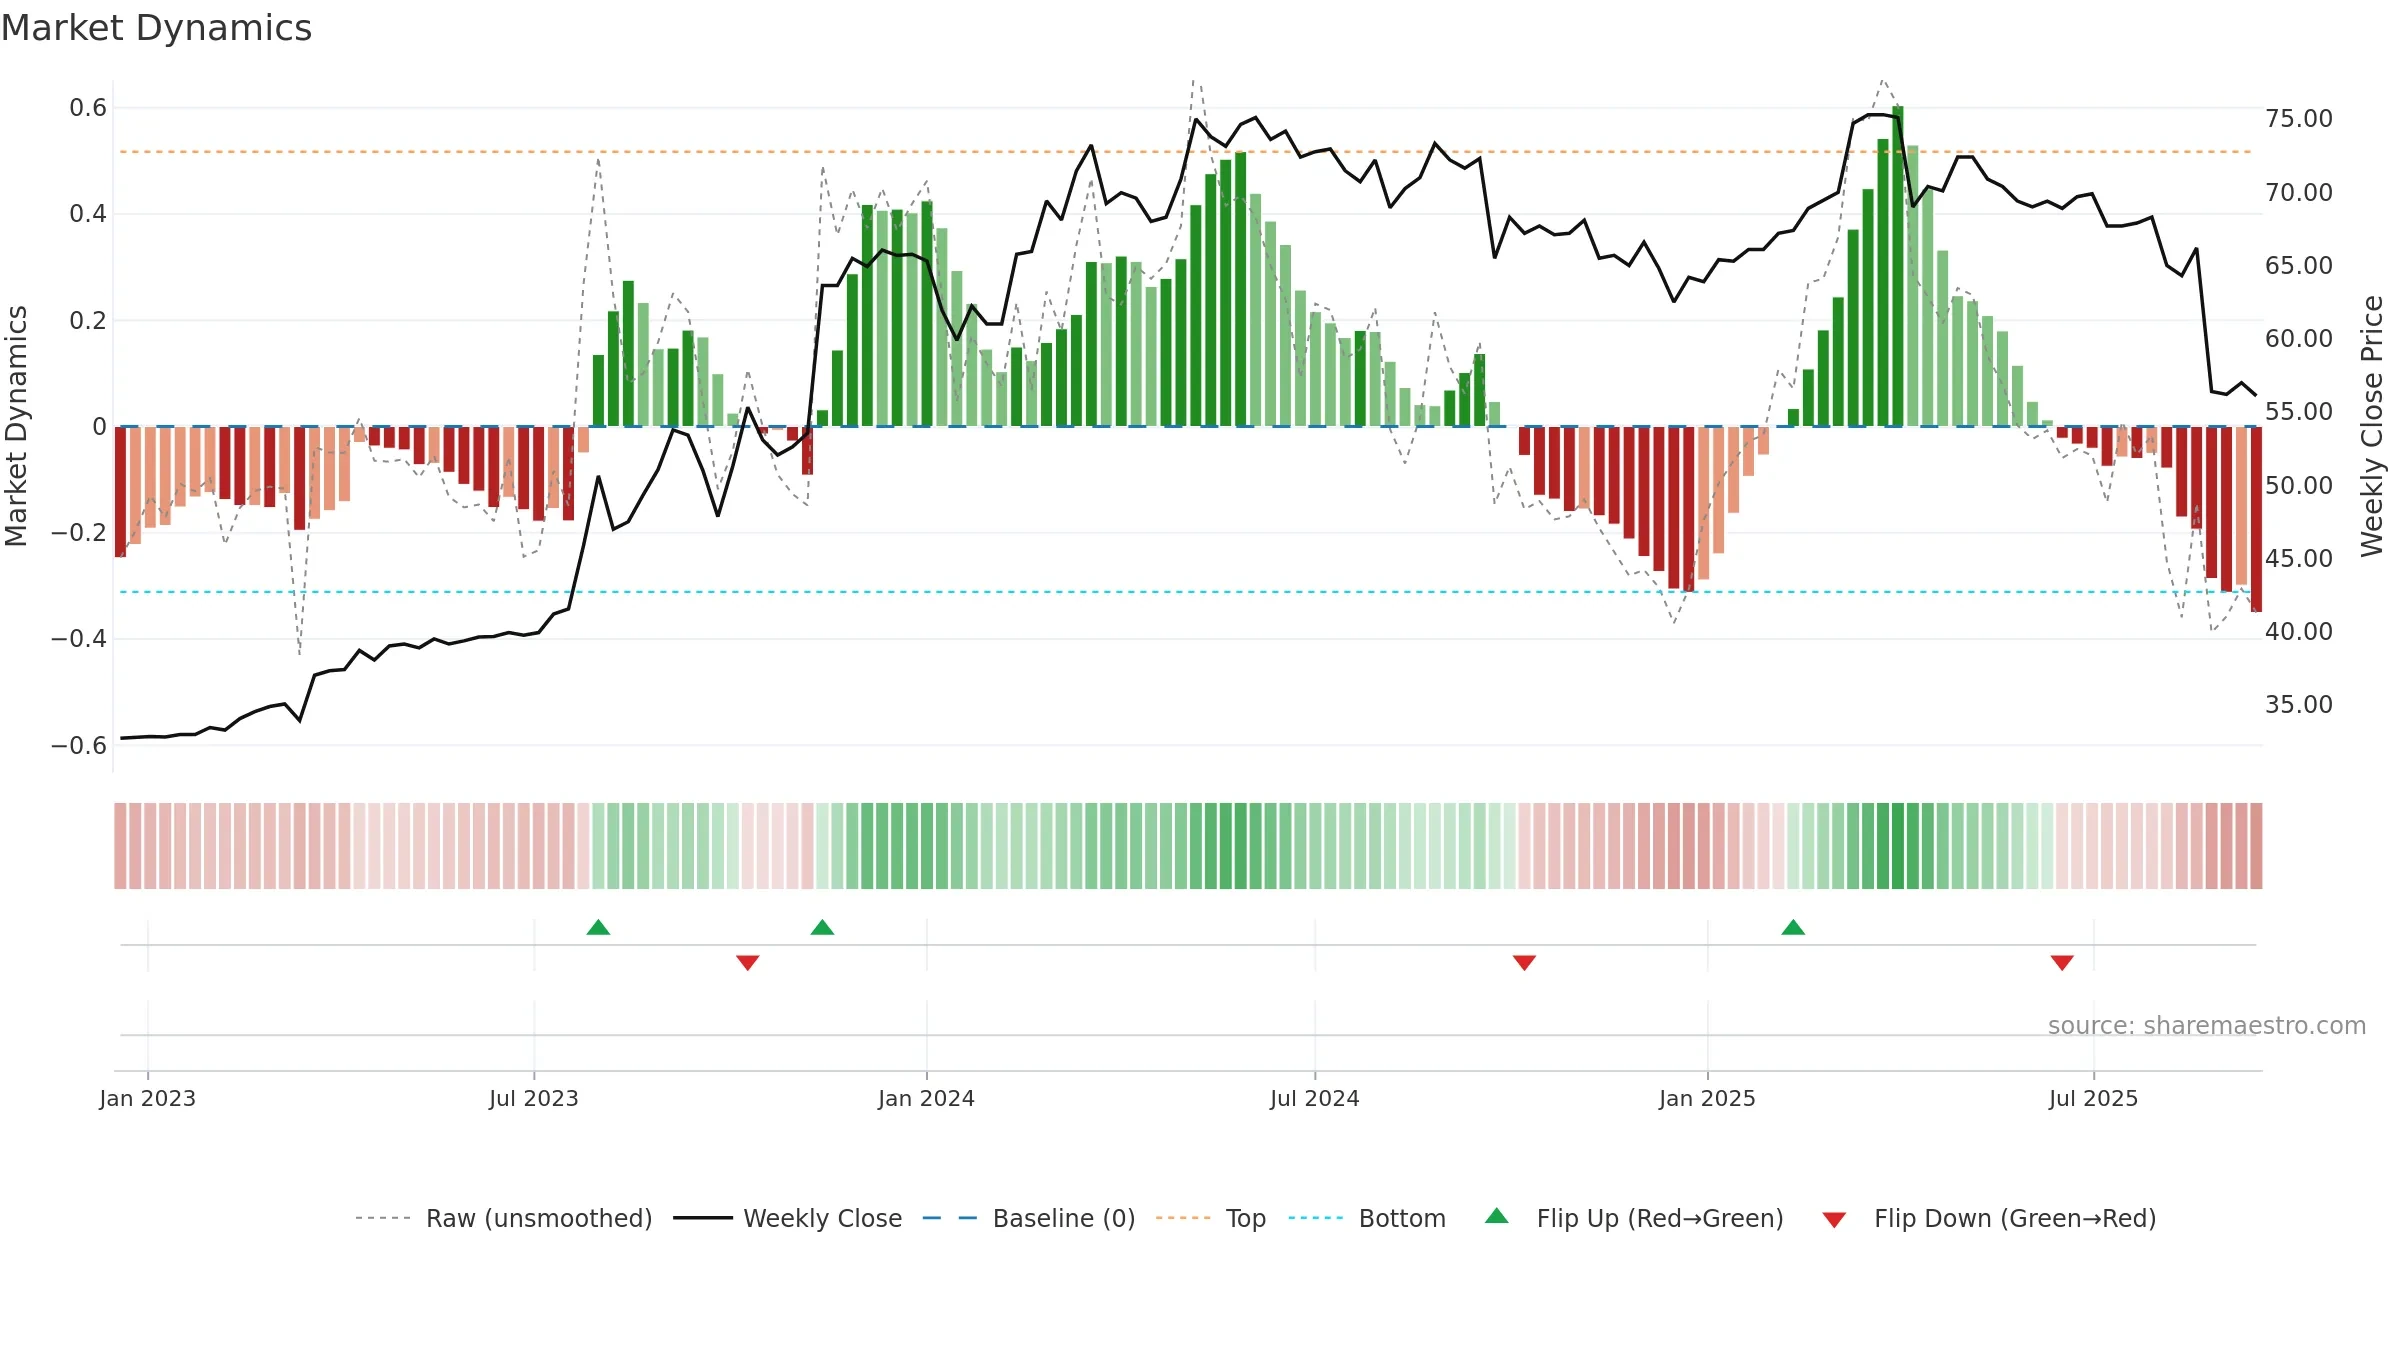
Task: Click the 45.00 price axis label
Action: [x=2299, y=558]
